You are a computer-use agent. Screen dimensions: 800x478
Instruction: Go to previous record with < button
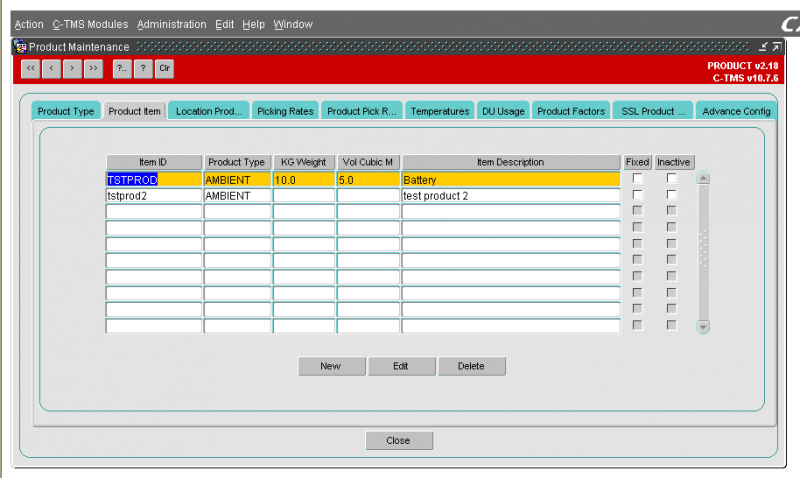point(52,68)
